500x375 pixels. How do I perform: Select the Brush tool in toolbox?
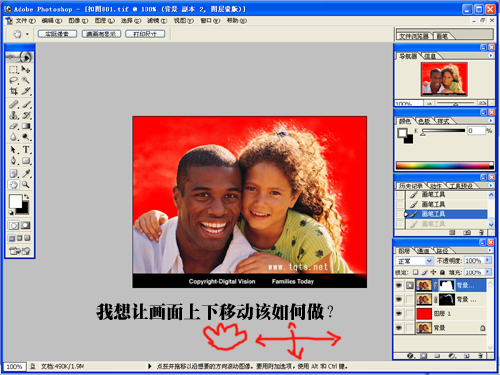tap(26, 105)
